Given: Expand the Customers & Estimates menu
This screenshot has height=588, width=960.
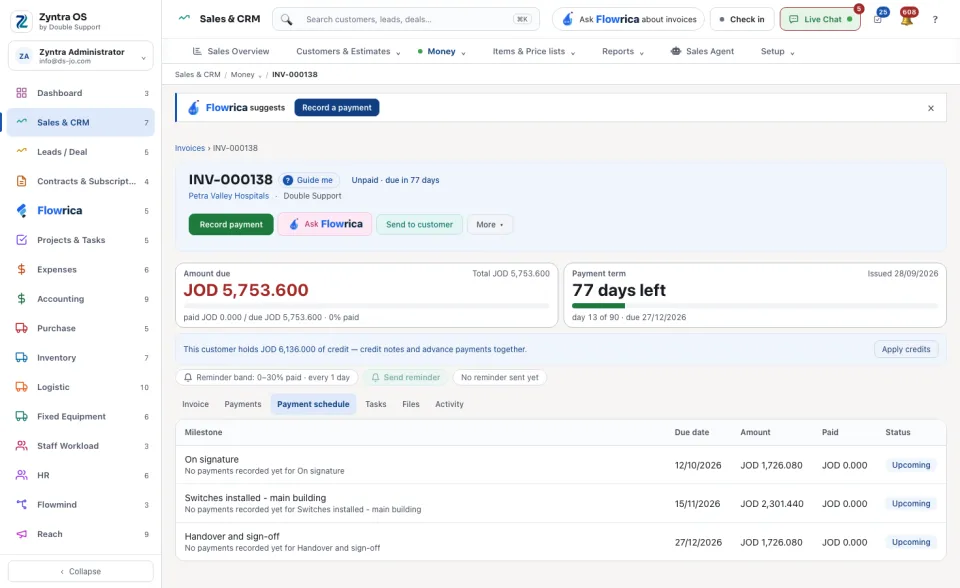Looking at the screenshot, I should click(348, 51).
